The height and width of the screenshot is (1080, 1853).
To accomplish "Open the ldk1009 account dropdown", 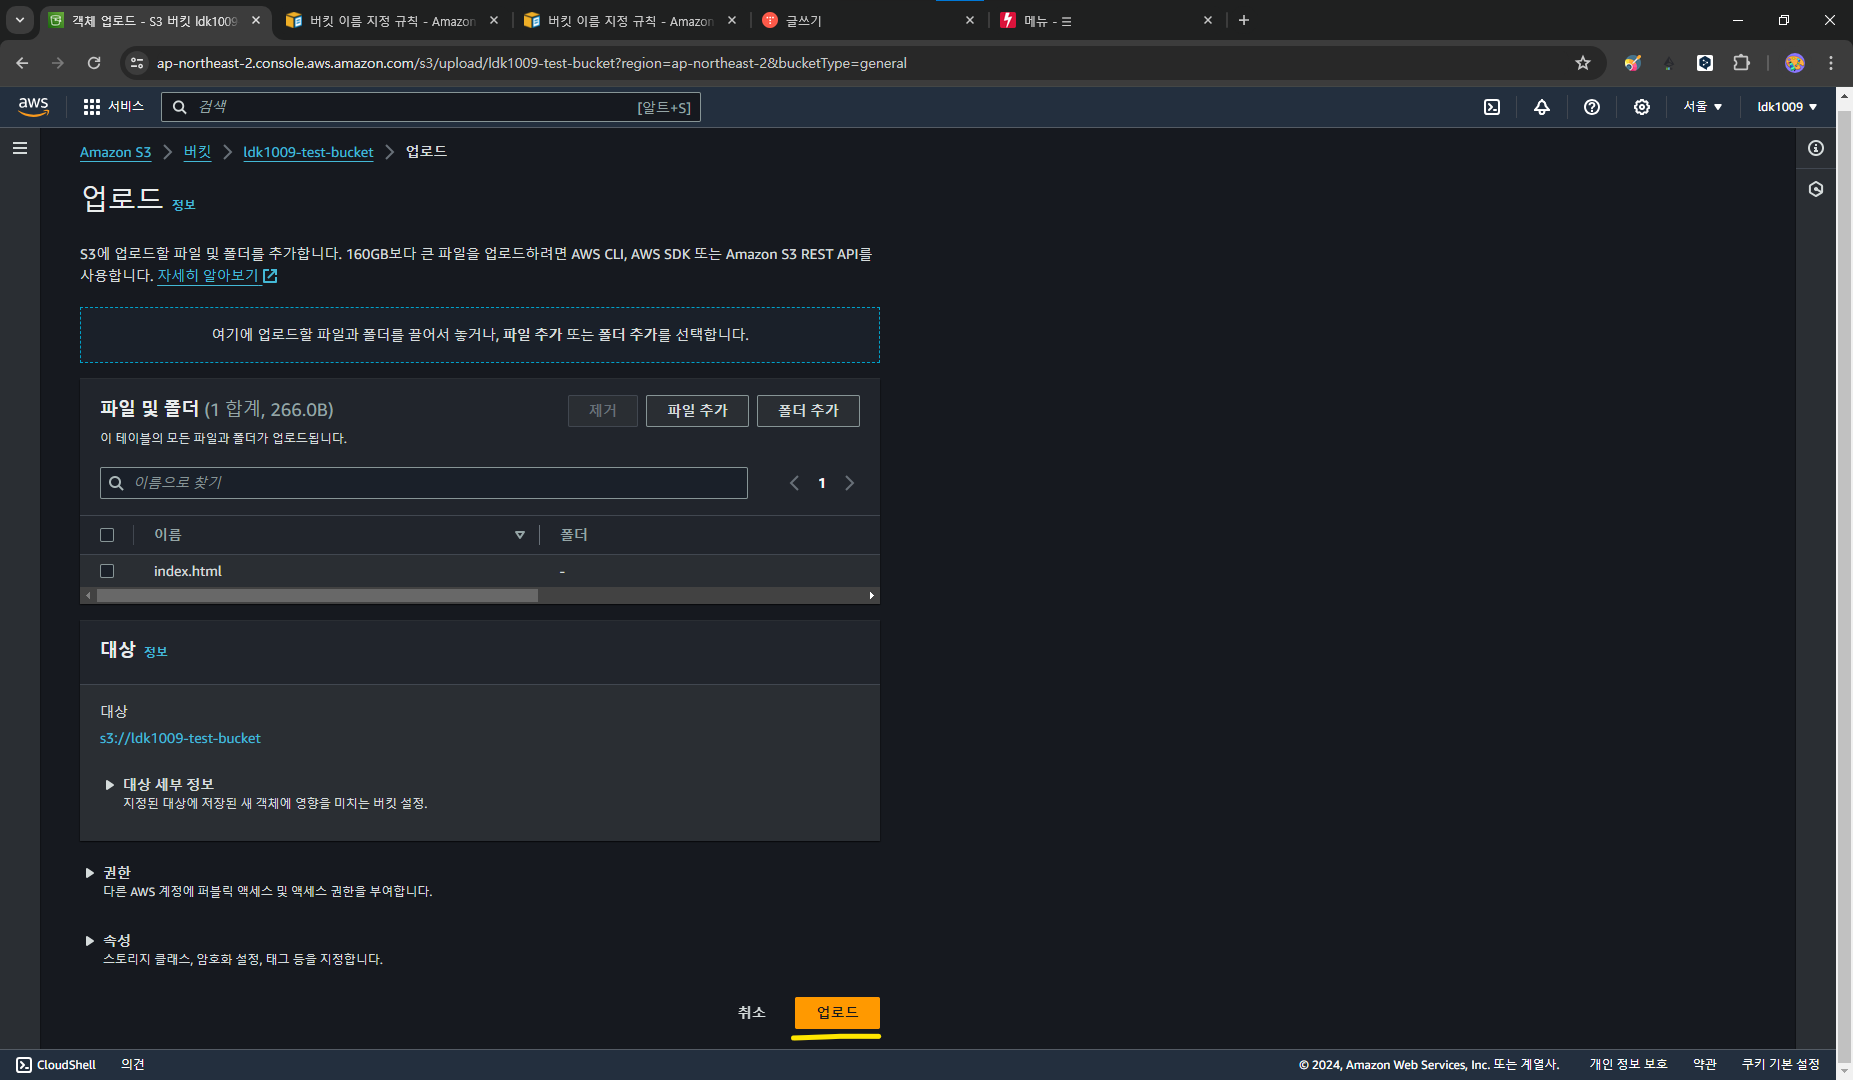I will click(1787, 107).
